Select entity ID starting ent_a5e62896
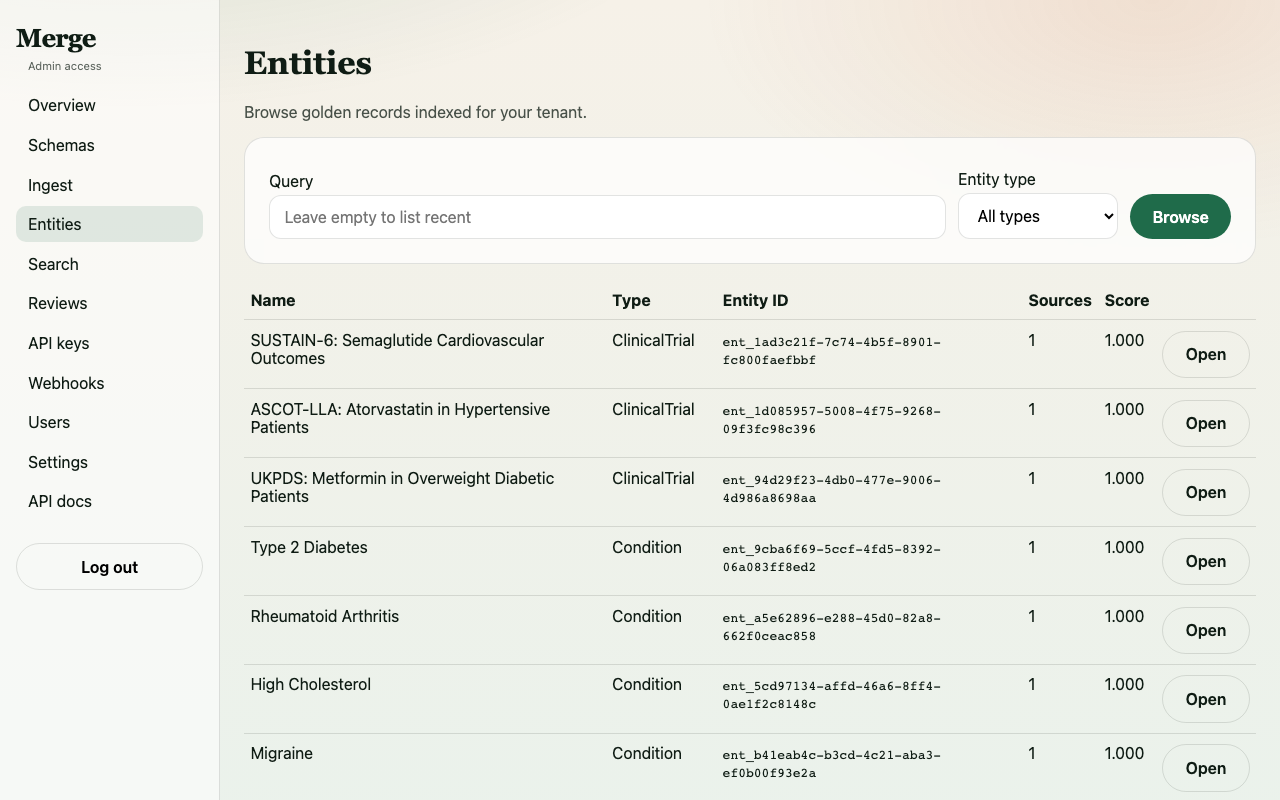Image resolution: width=1280 pixels, height=800 pixels. coord(832,627)
